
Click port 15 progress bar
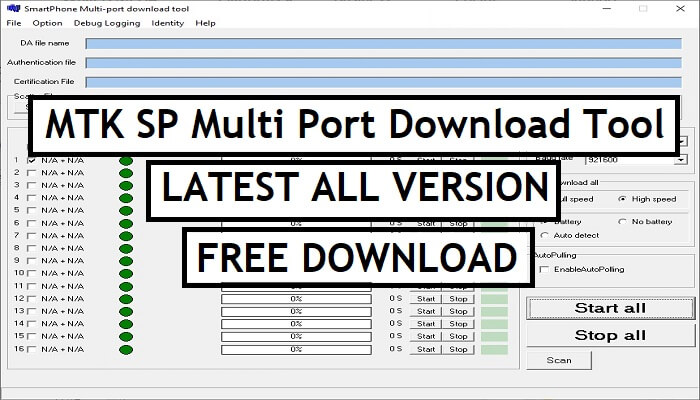coord(296,337)
